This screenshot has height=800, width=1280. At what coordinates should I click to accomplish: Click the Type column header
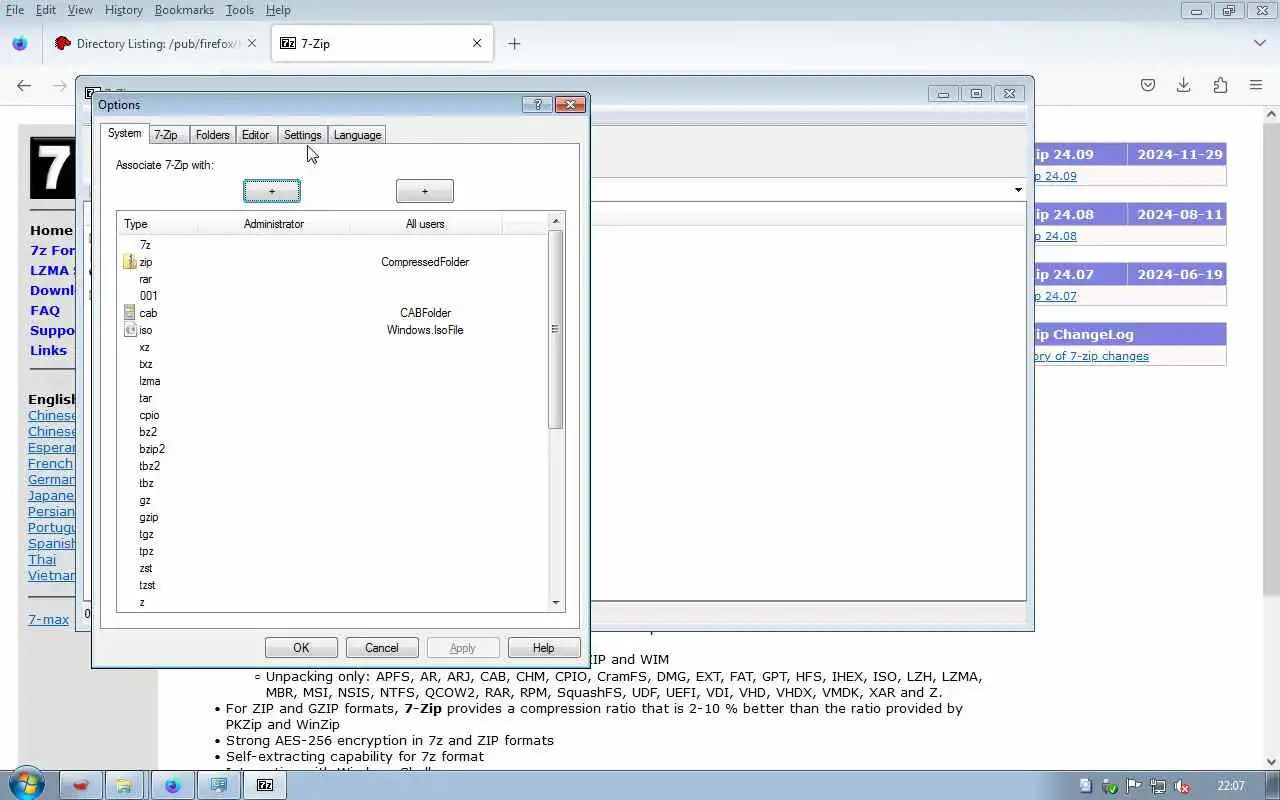pyautogui.click(x=157, y=224)
